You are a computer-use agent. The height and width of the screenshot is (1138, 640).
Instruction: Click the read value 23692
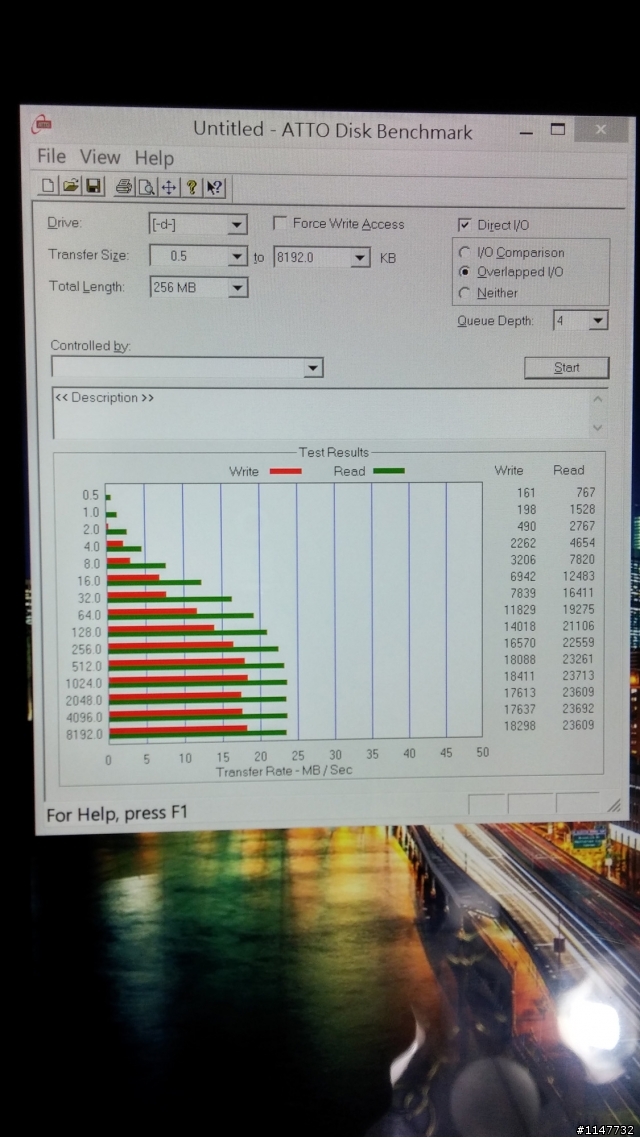pyautogui.click(x=578, y=709)
